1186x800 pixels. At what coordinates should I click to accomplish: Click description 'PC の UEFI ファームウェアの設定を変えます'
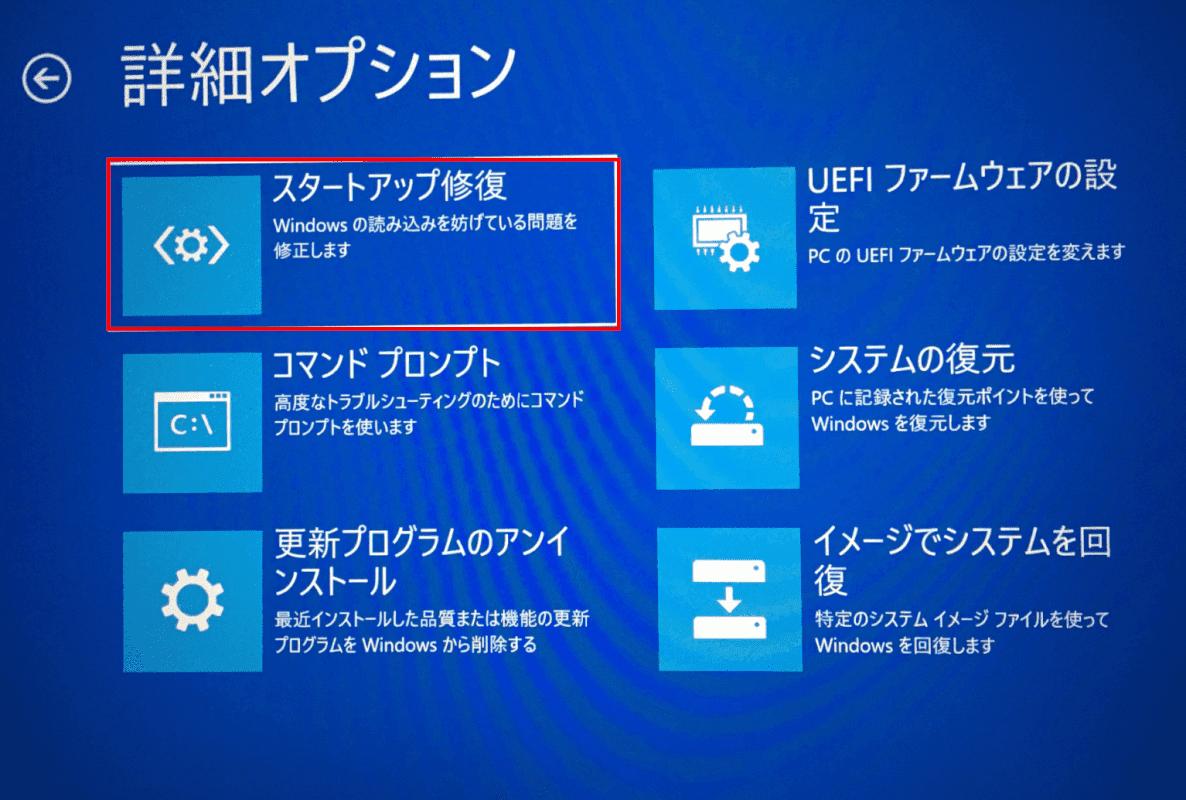(967, 254)
